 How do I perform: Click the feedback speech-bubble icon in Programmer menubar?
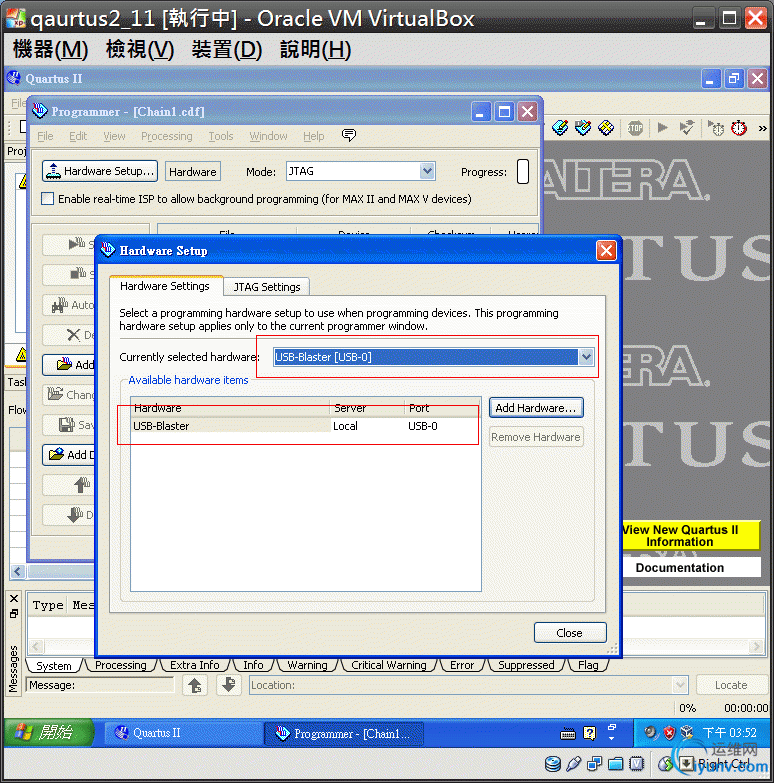point(349,135)
